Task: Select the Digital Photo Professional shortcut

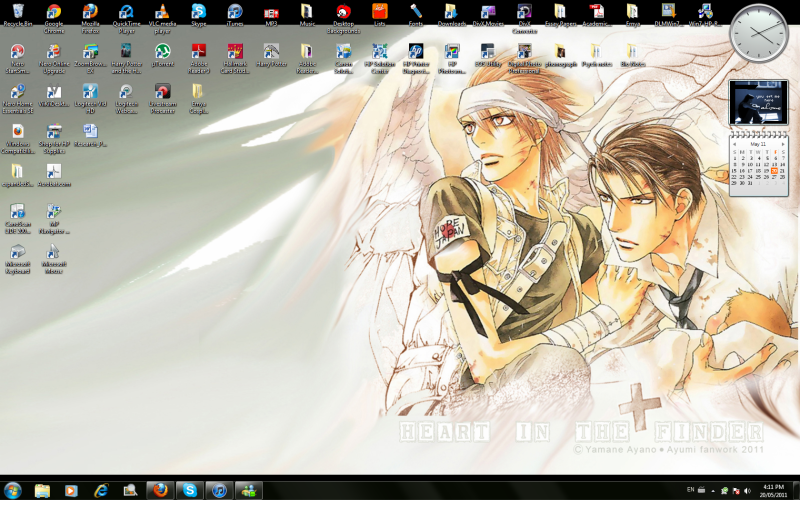Action: pos(524,59)
